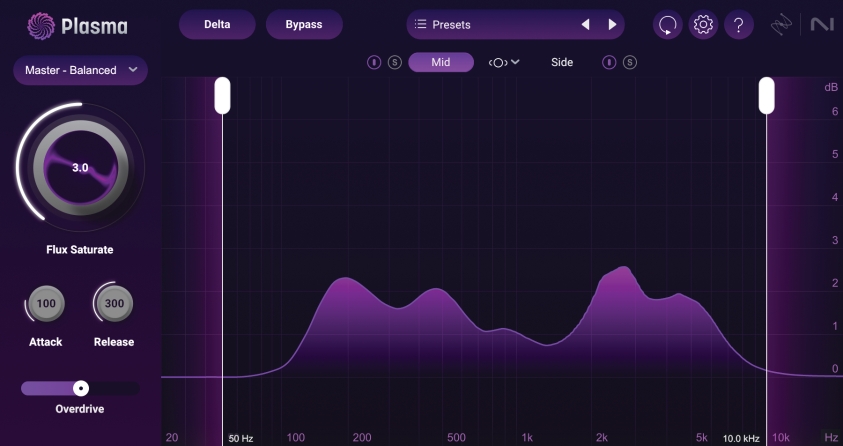Click the circular reset/undo history icon
The image size is (843, 446).
[668, 25]
